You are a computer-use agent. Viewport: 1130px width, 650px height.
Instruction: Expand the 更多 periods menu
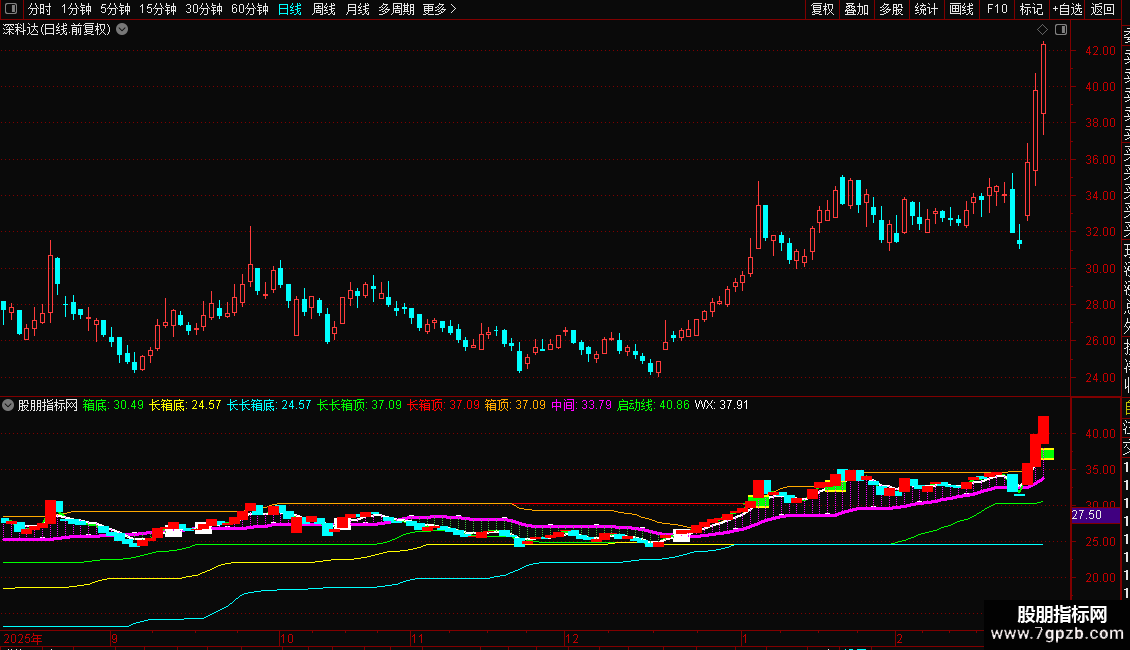[x=439, y=10]
